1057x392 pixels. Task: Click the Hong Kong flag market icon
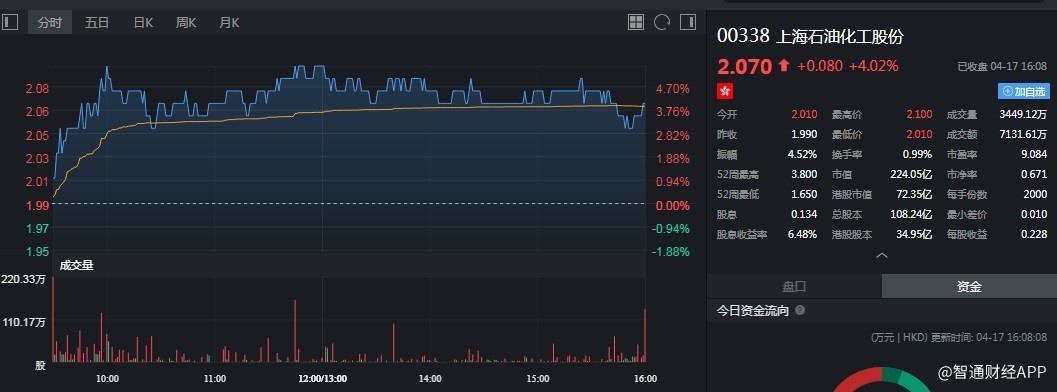coord(725,90)
